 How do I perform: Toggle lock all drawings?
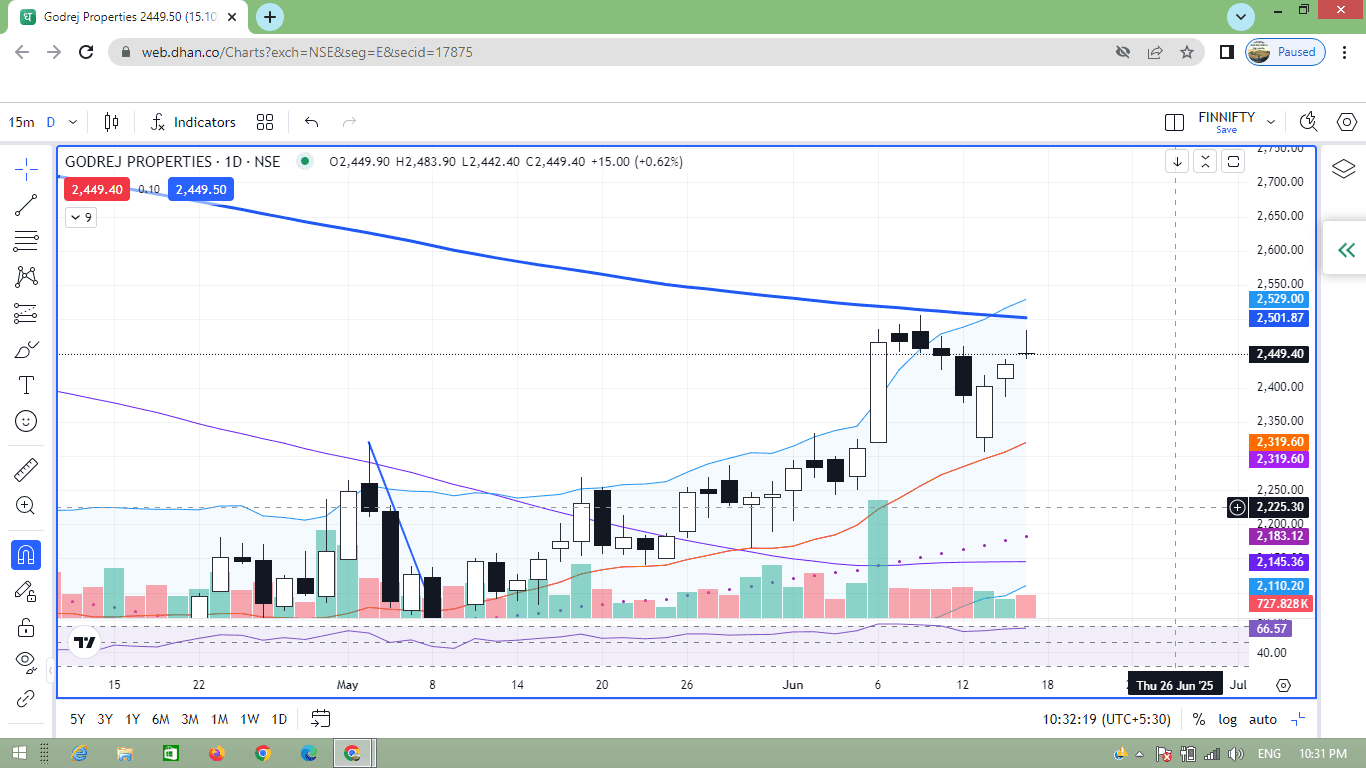pos(26,627)
